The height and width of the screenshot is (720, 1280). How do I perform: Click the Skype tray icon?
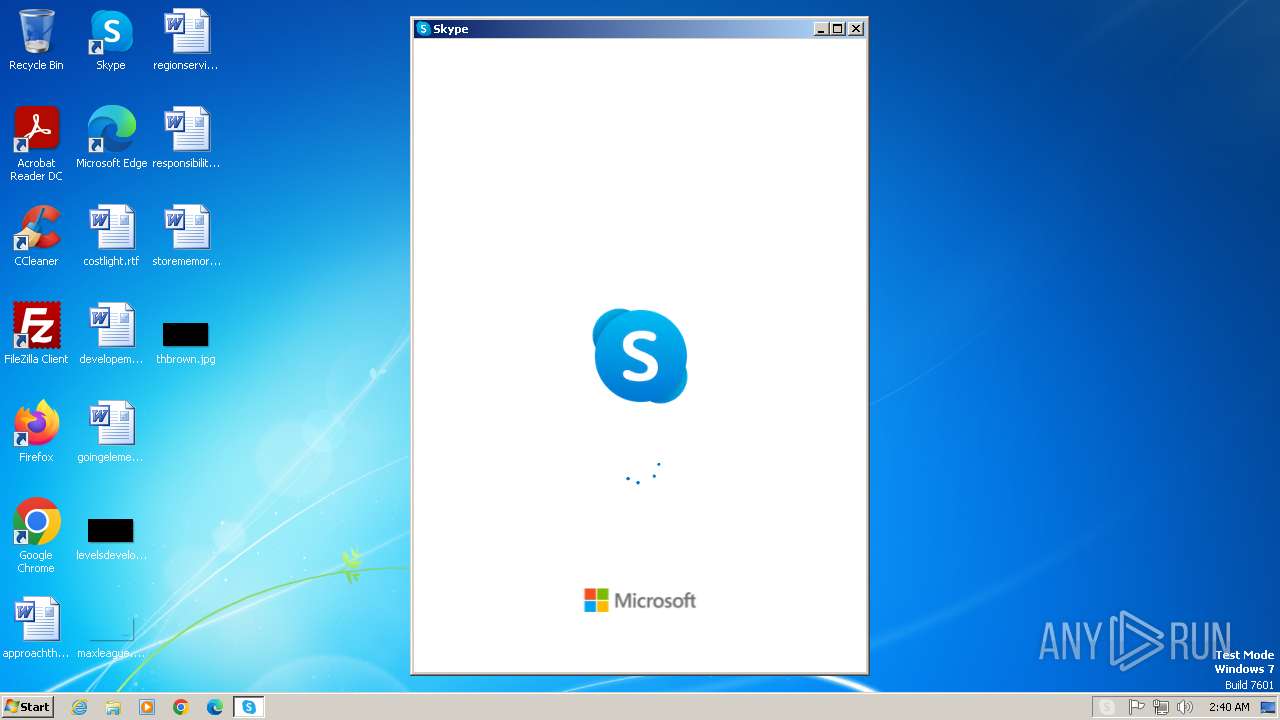(x=1107, y=707)
